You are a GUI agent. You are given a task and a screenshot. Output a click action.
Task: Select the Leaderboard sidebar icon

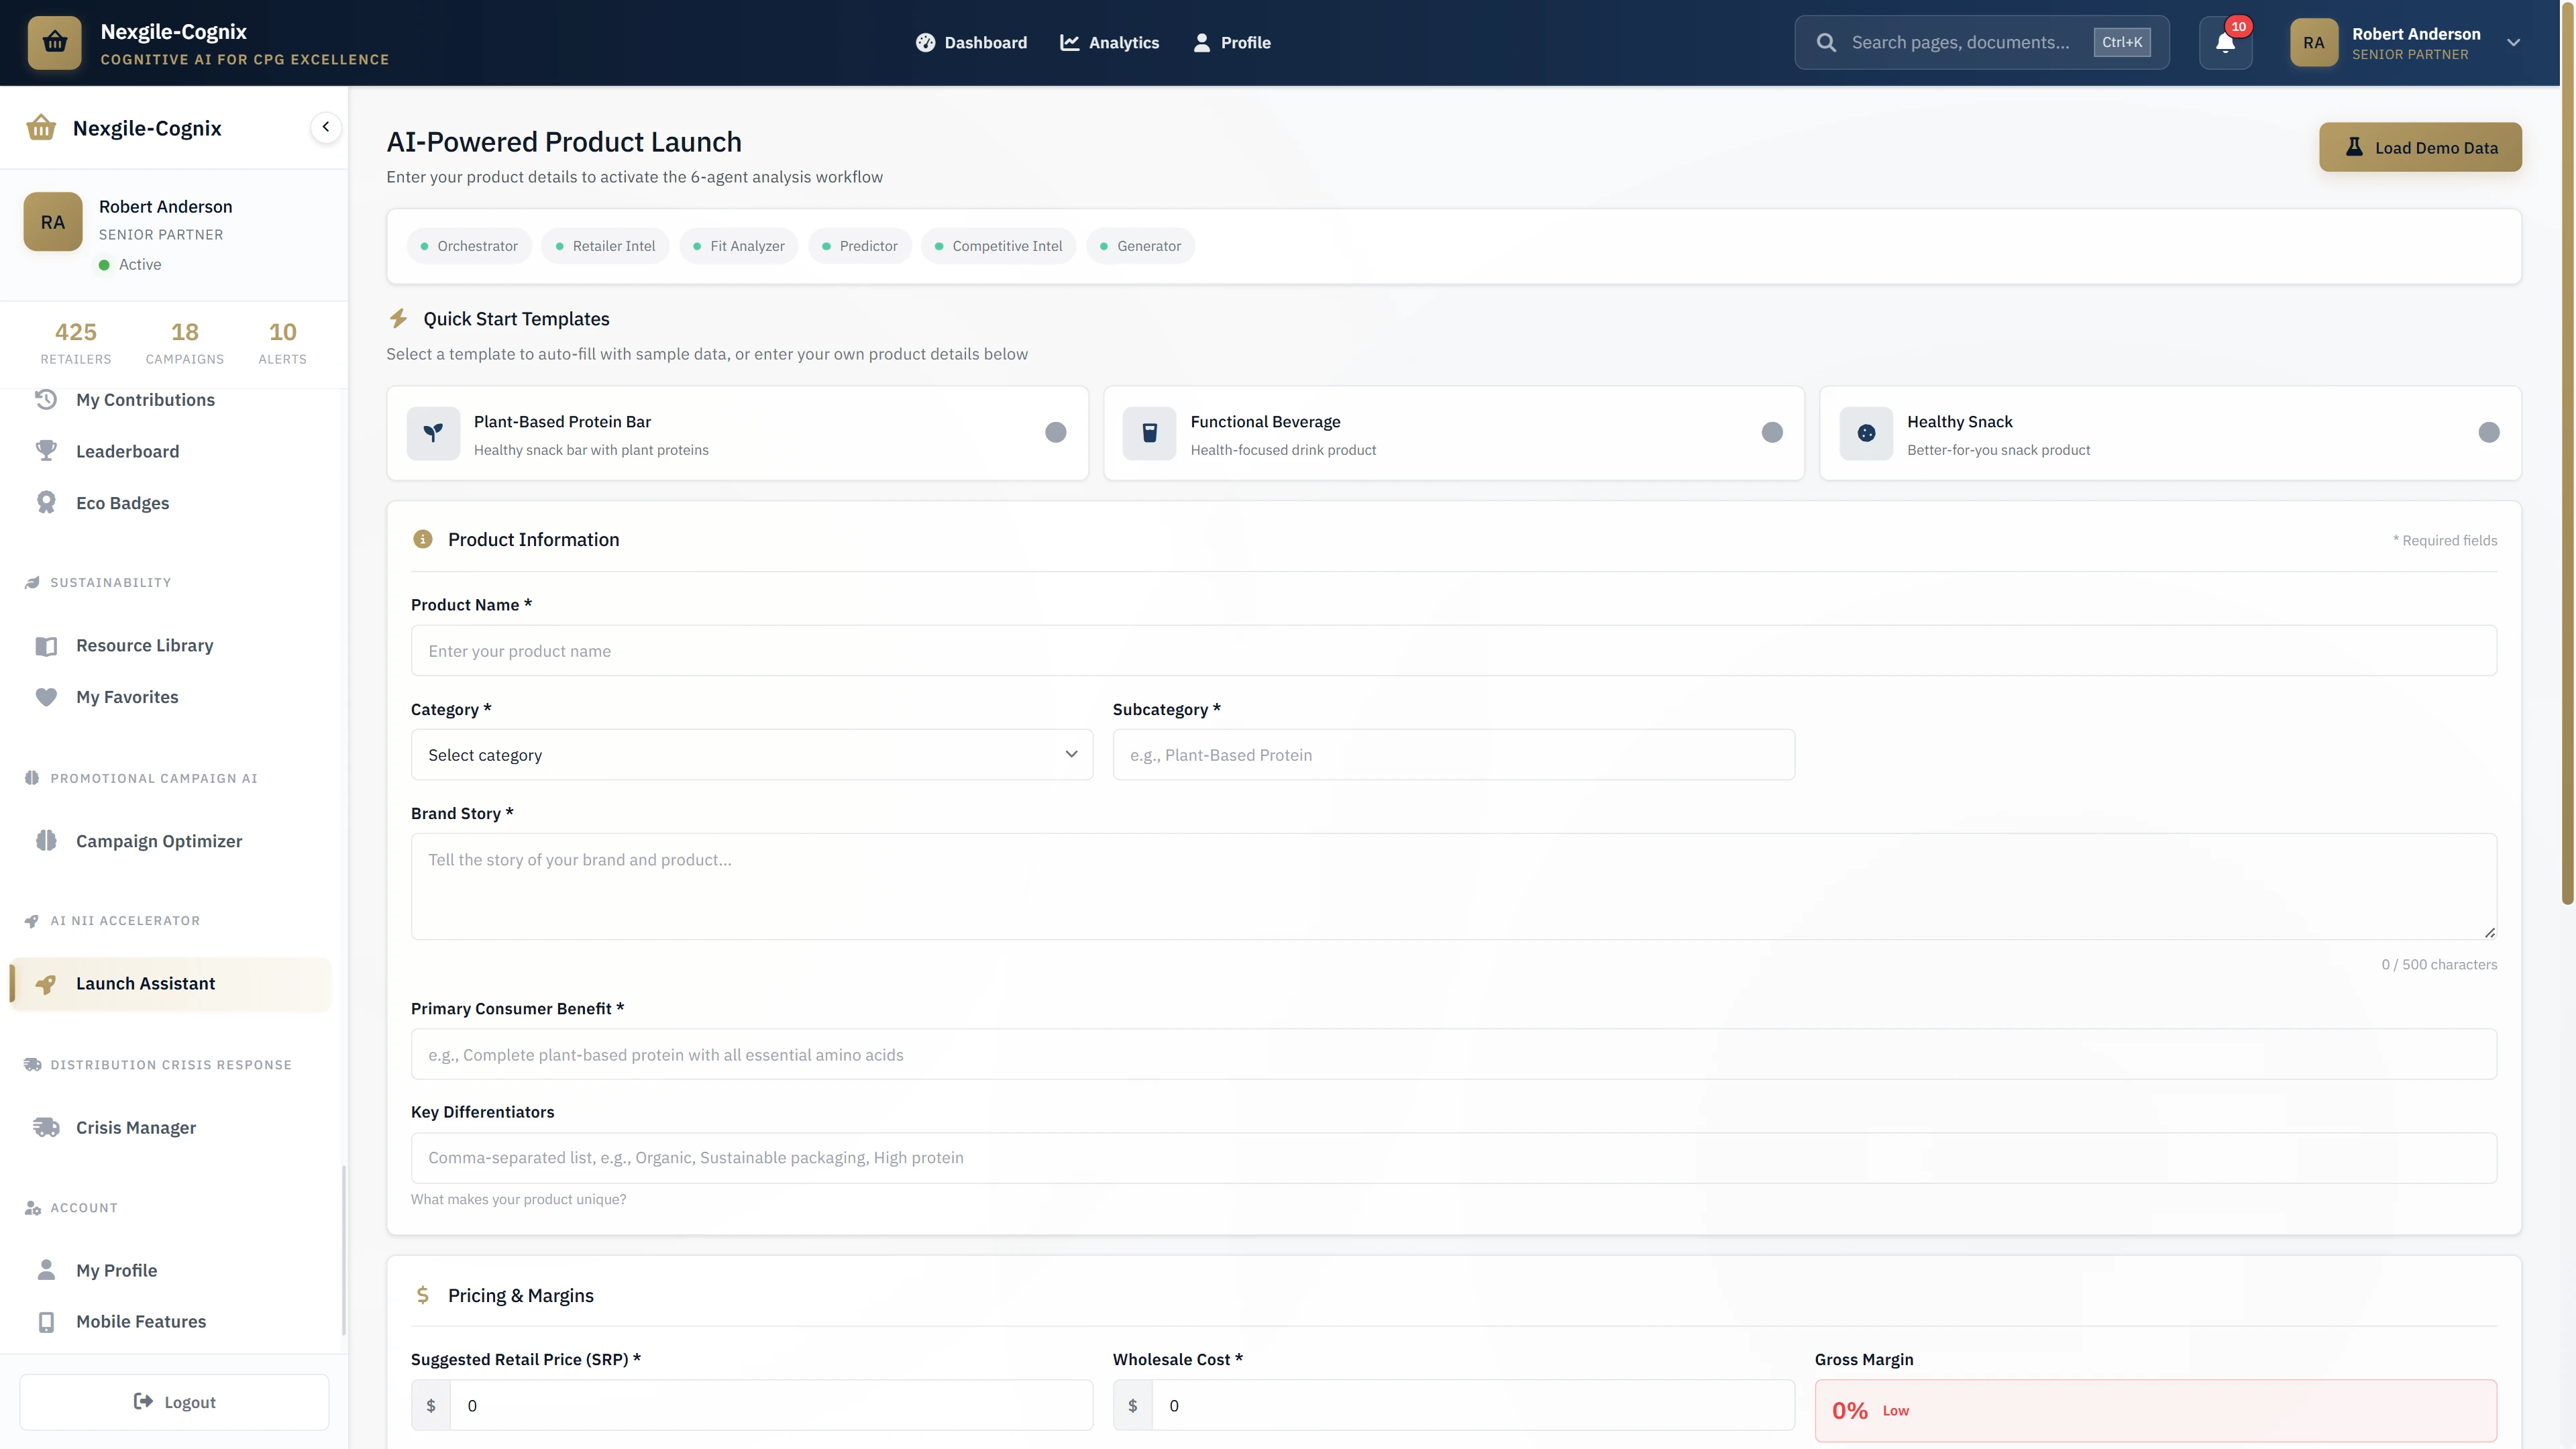tap(46, 451)
